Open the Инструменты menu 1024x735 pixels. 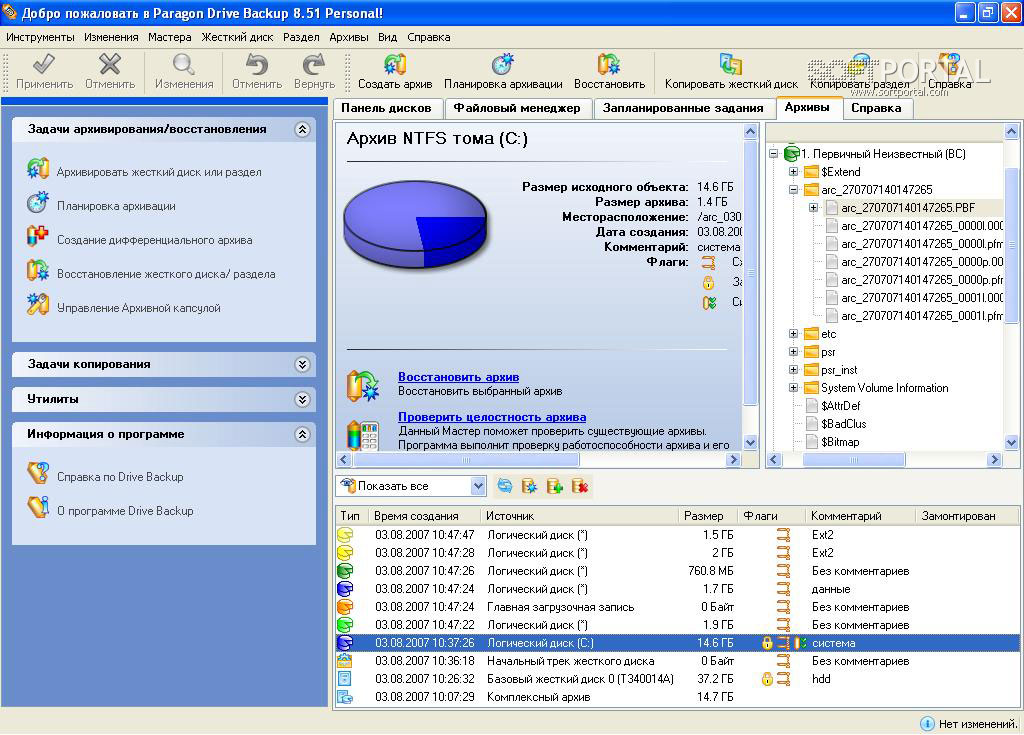tap(40, 37)
